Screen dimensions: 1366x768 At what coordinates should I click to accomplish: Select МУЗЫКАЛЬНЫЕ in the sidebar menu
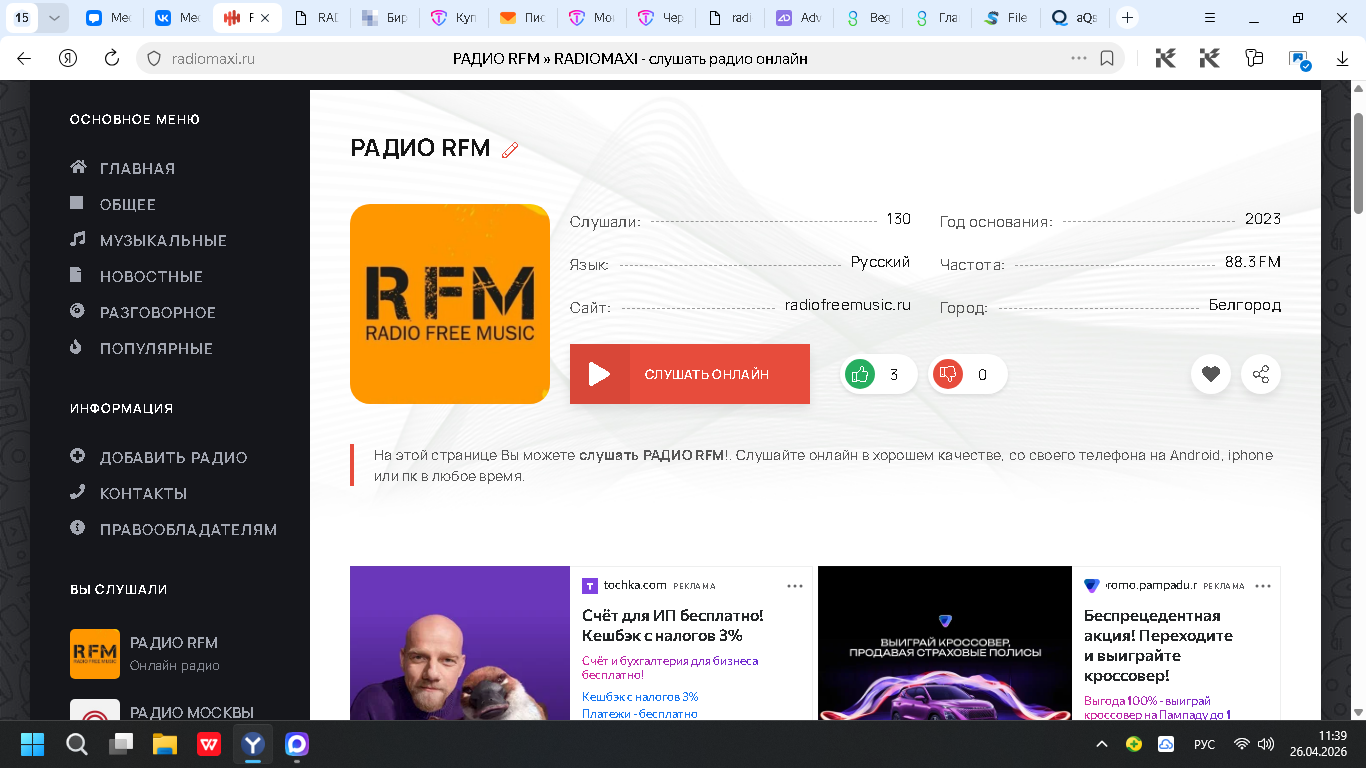pyautogui.click(x=163, y=241)
